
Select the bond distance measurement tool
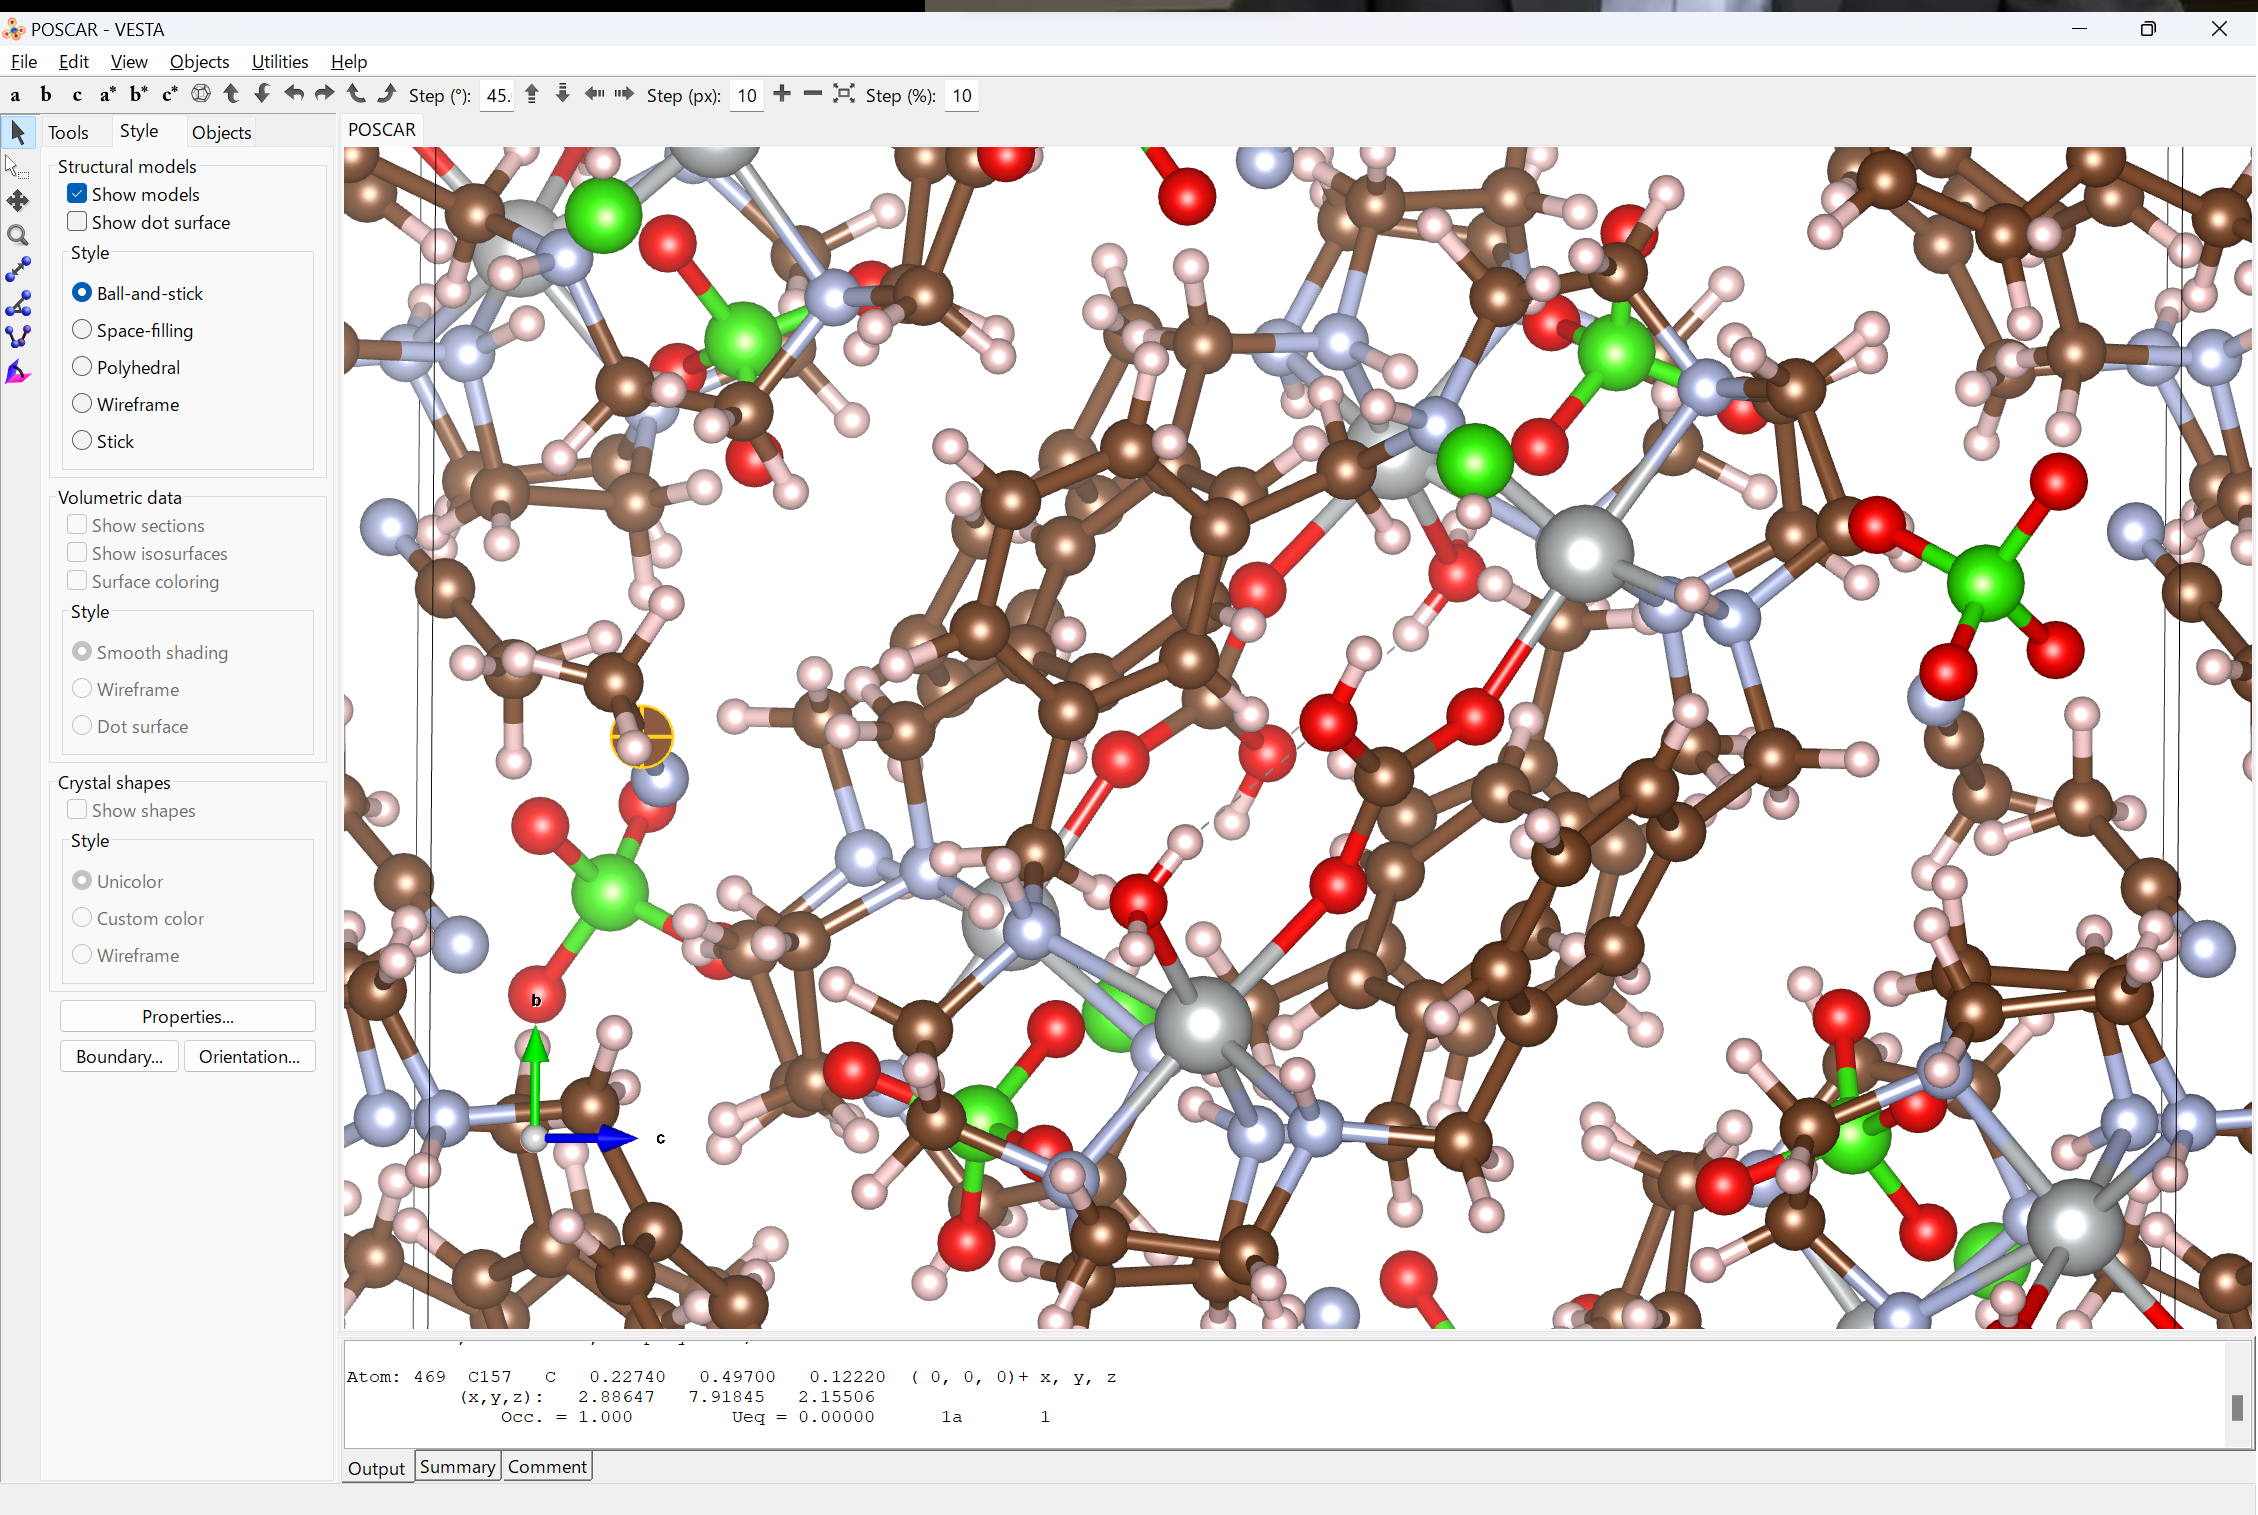tap(18, 269)
